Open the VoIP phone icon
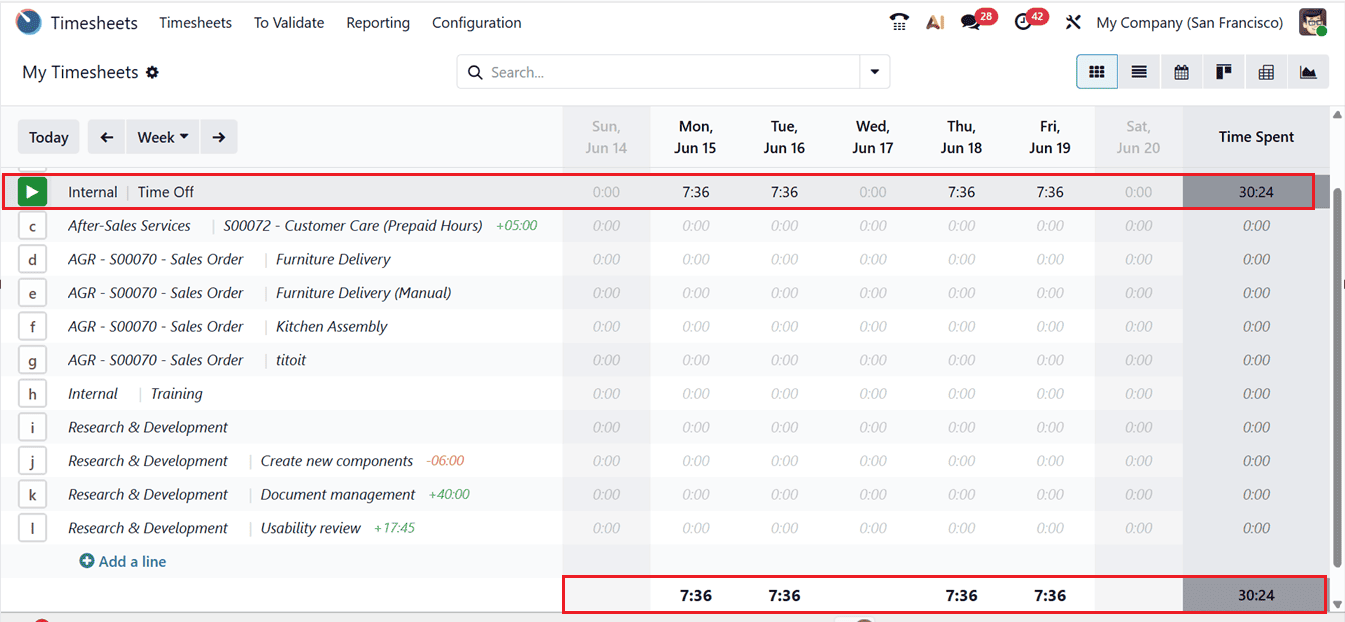This screenshot has width=1345, height=622. 899,22
